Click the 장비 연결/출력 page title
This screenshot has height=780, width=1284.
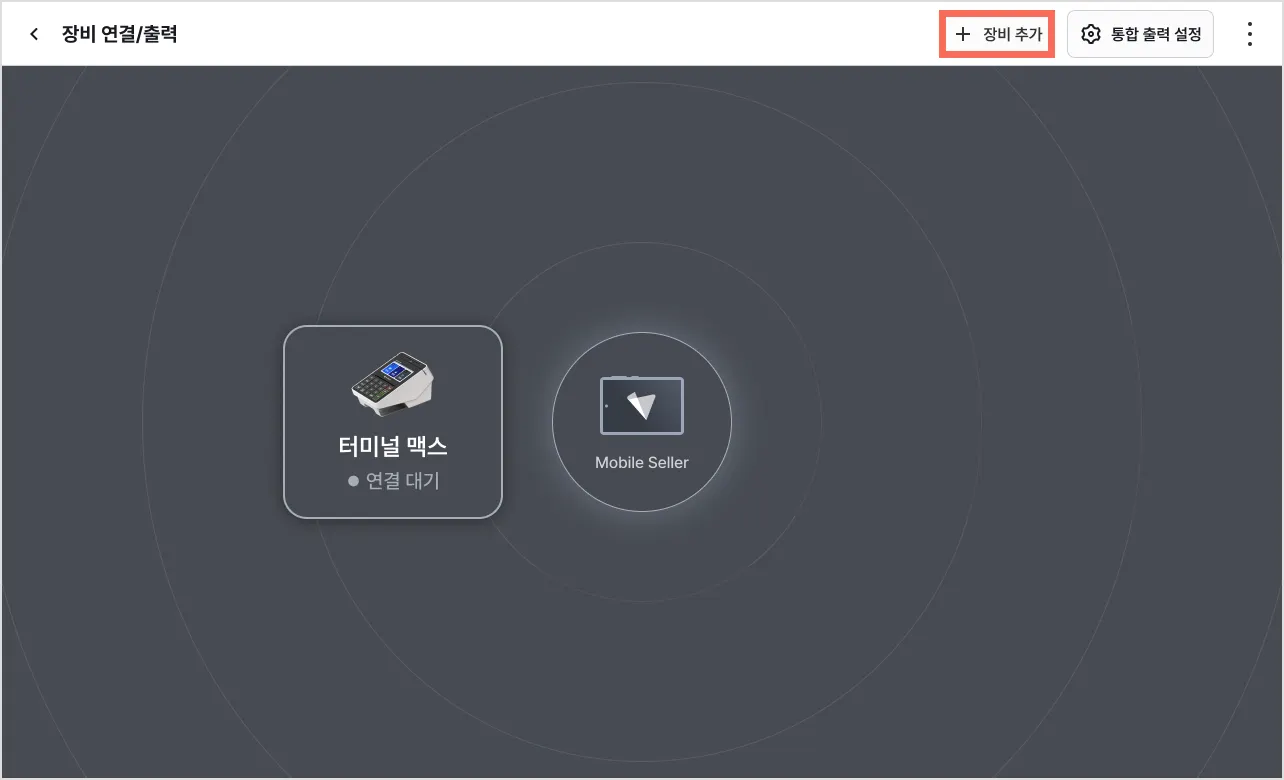pos(120,34)
